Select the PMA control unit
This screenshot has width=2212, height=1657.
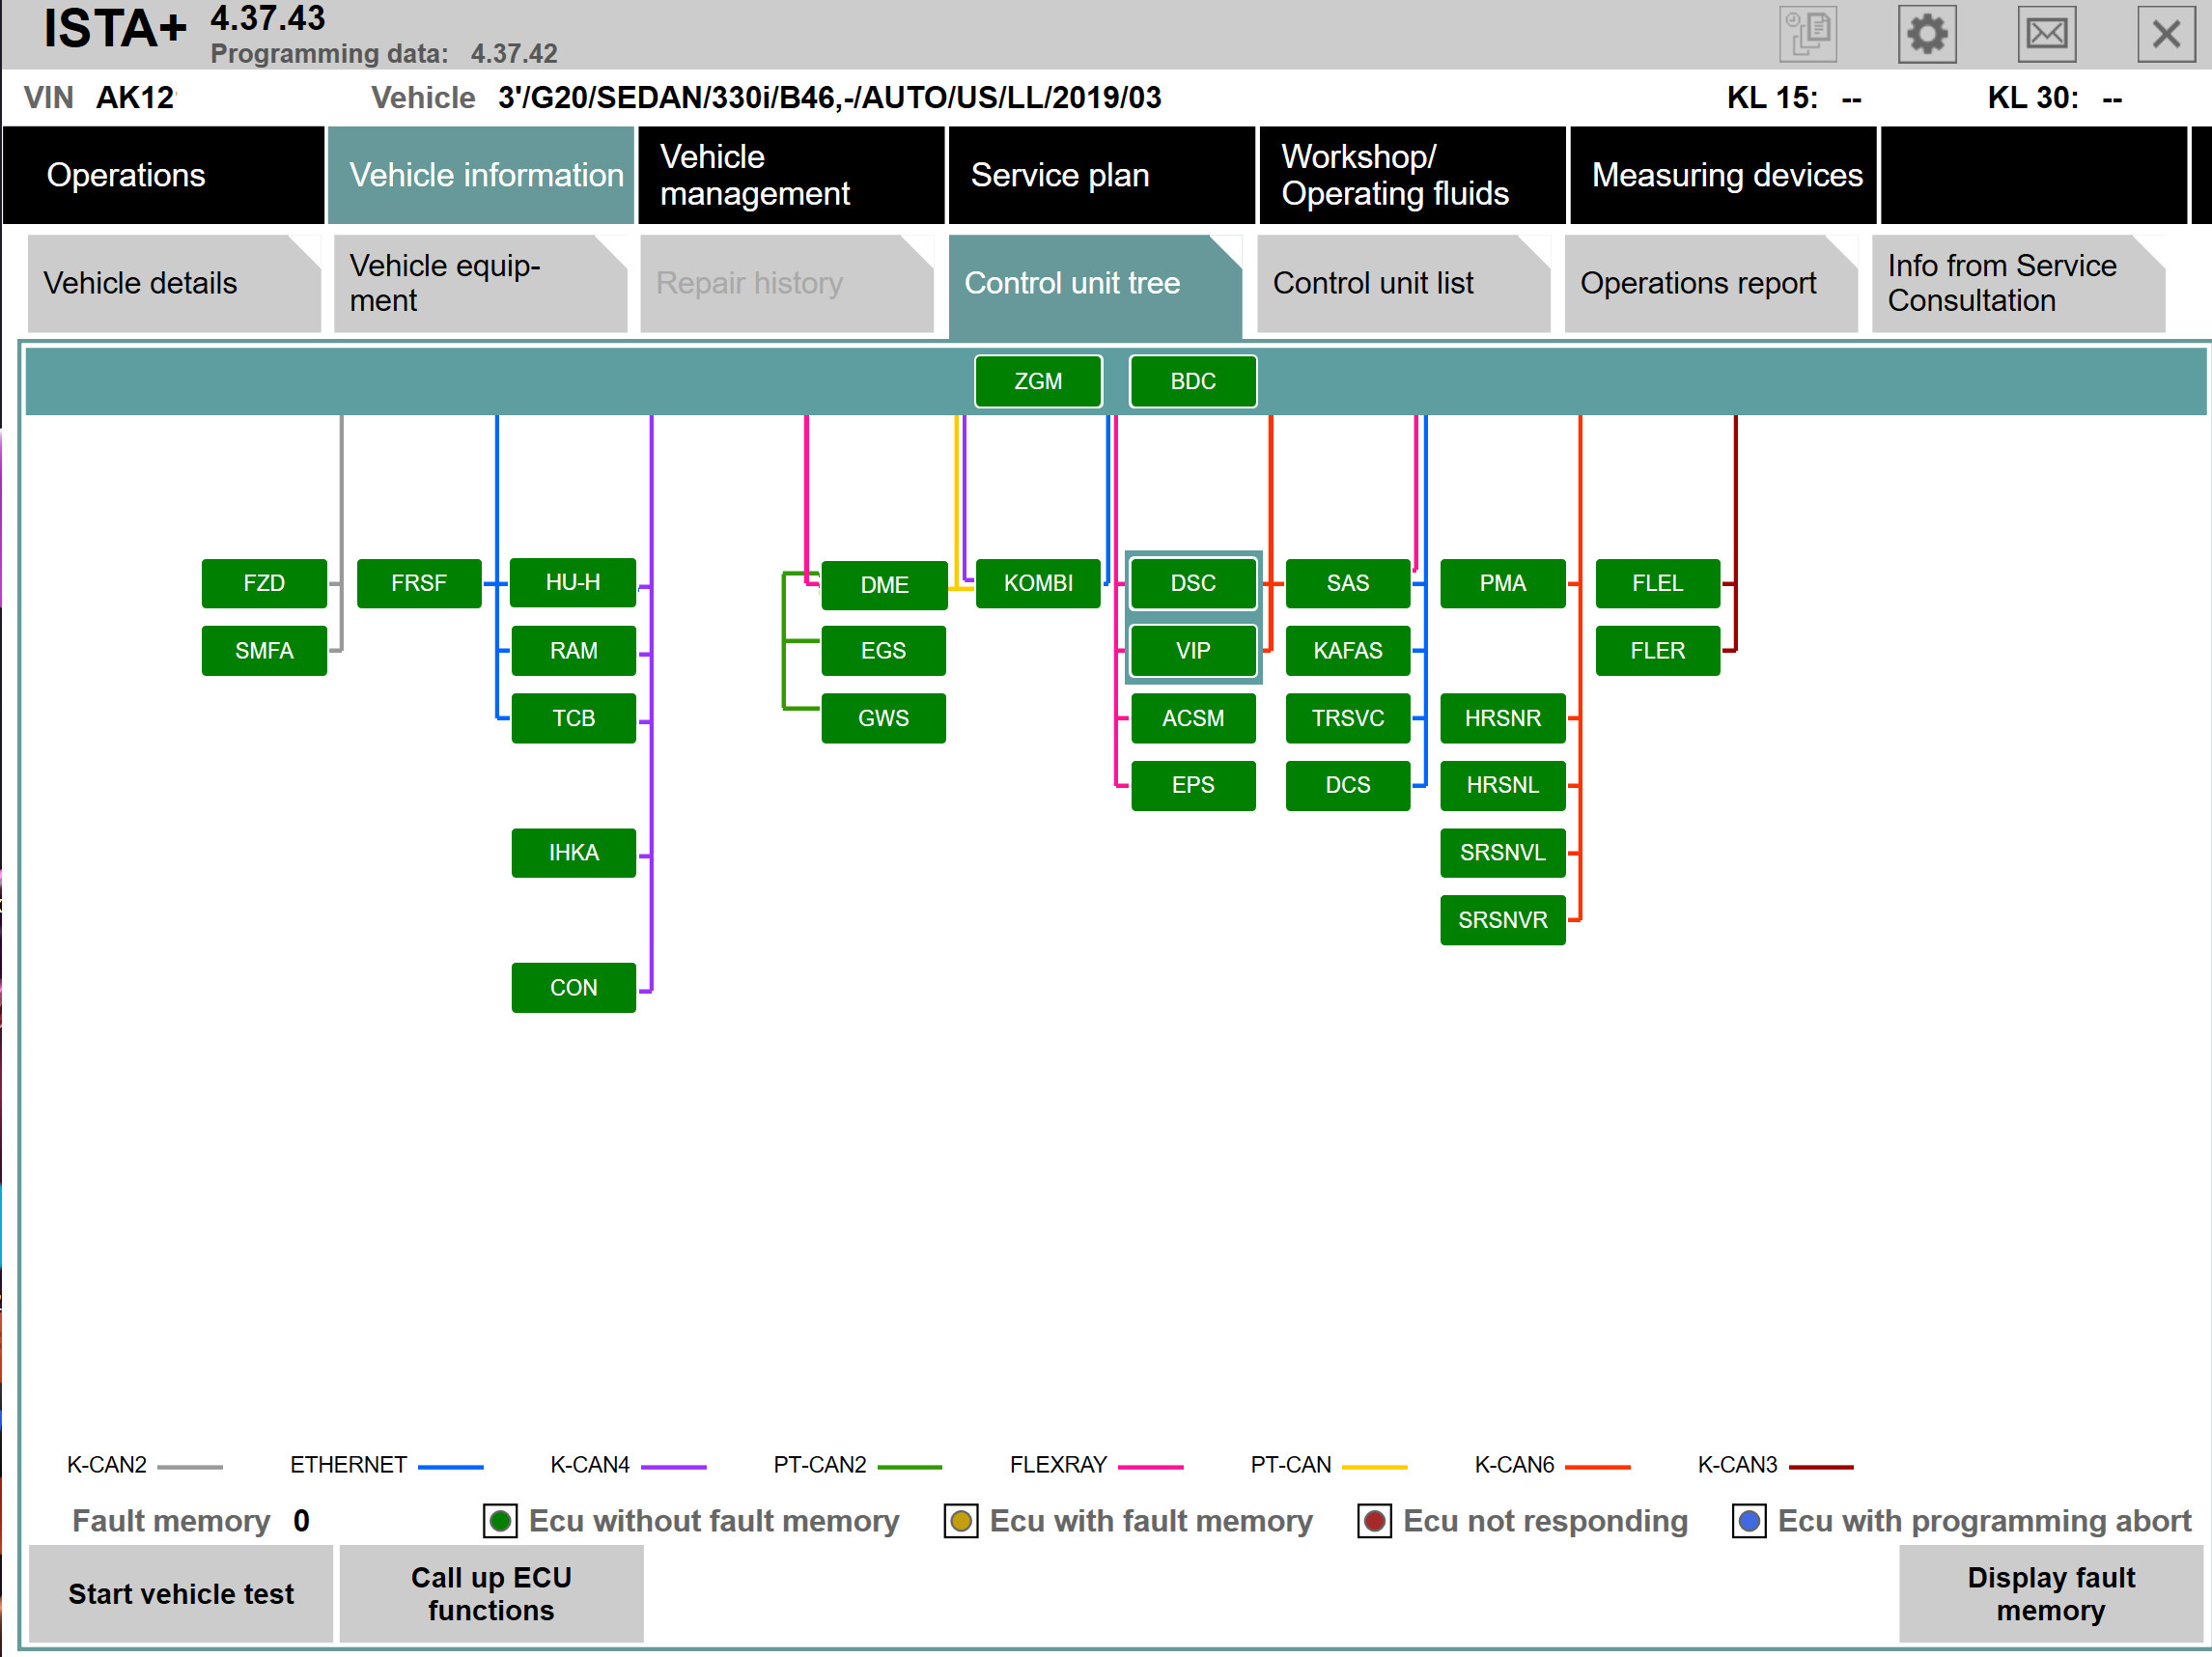(x=1503, y=583)
